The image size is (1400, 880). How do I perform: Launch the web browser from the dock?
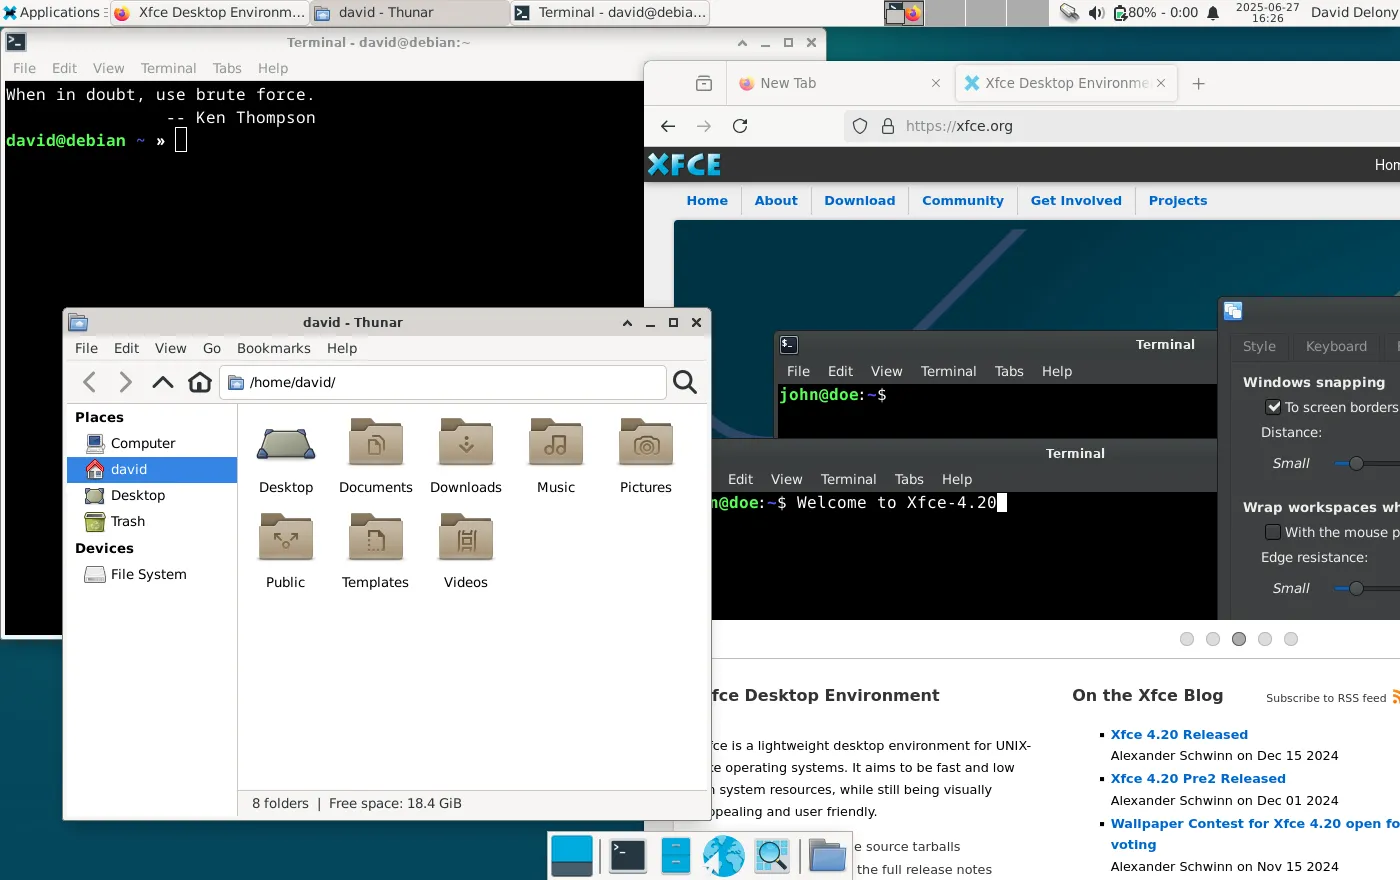pyautogui.click(x=723, y=856)
